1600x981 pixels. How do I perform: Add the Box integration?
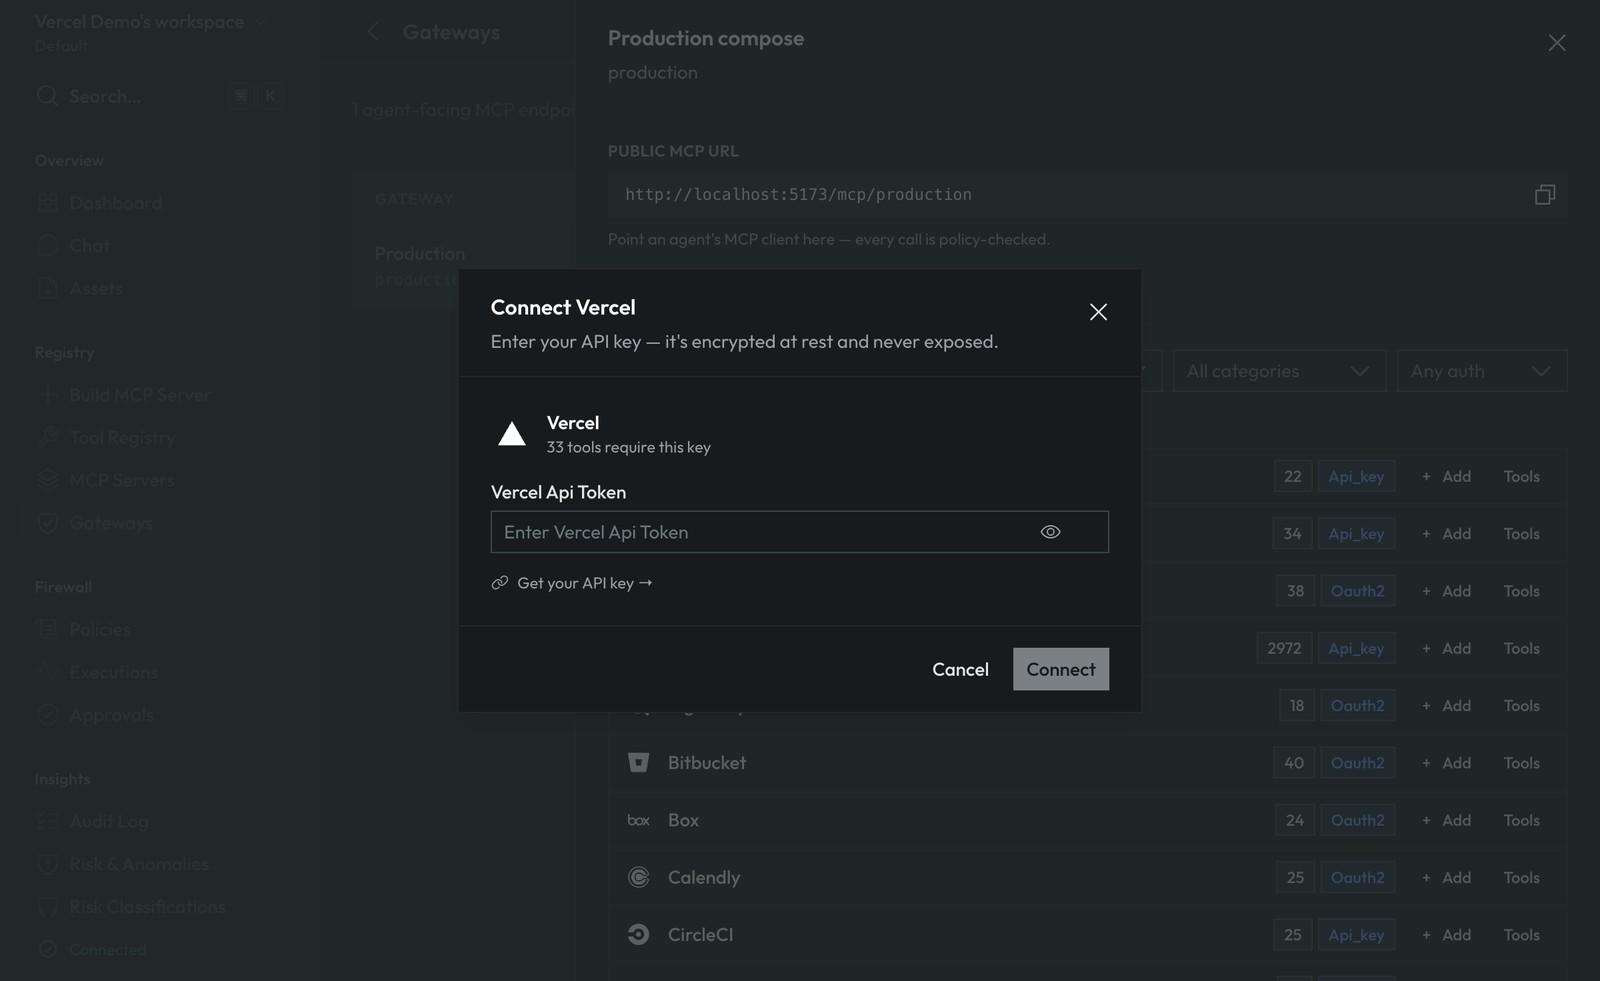(1446, 820)
